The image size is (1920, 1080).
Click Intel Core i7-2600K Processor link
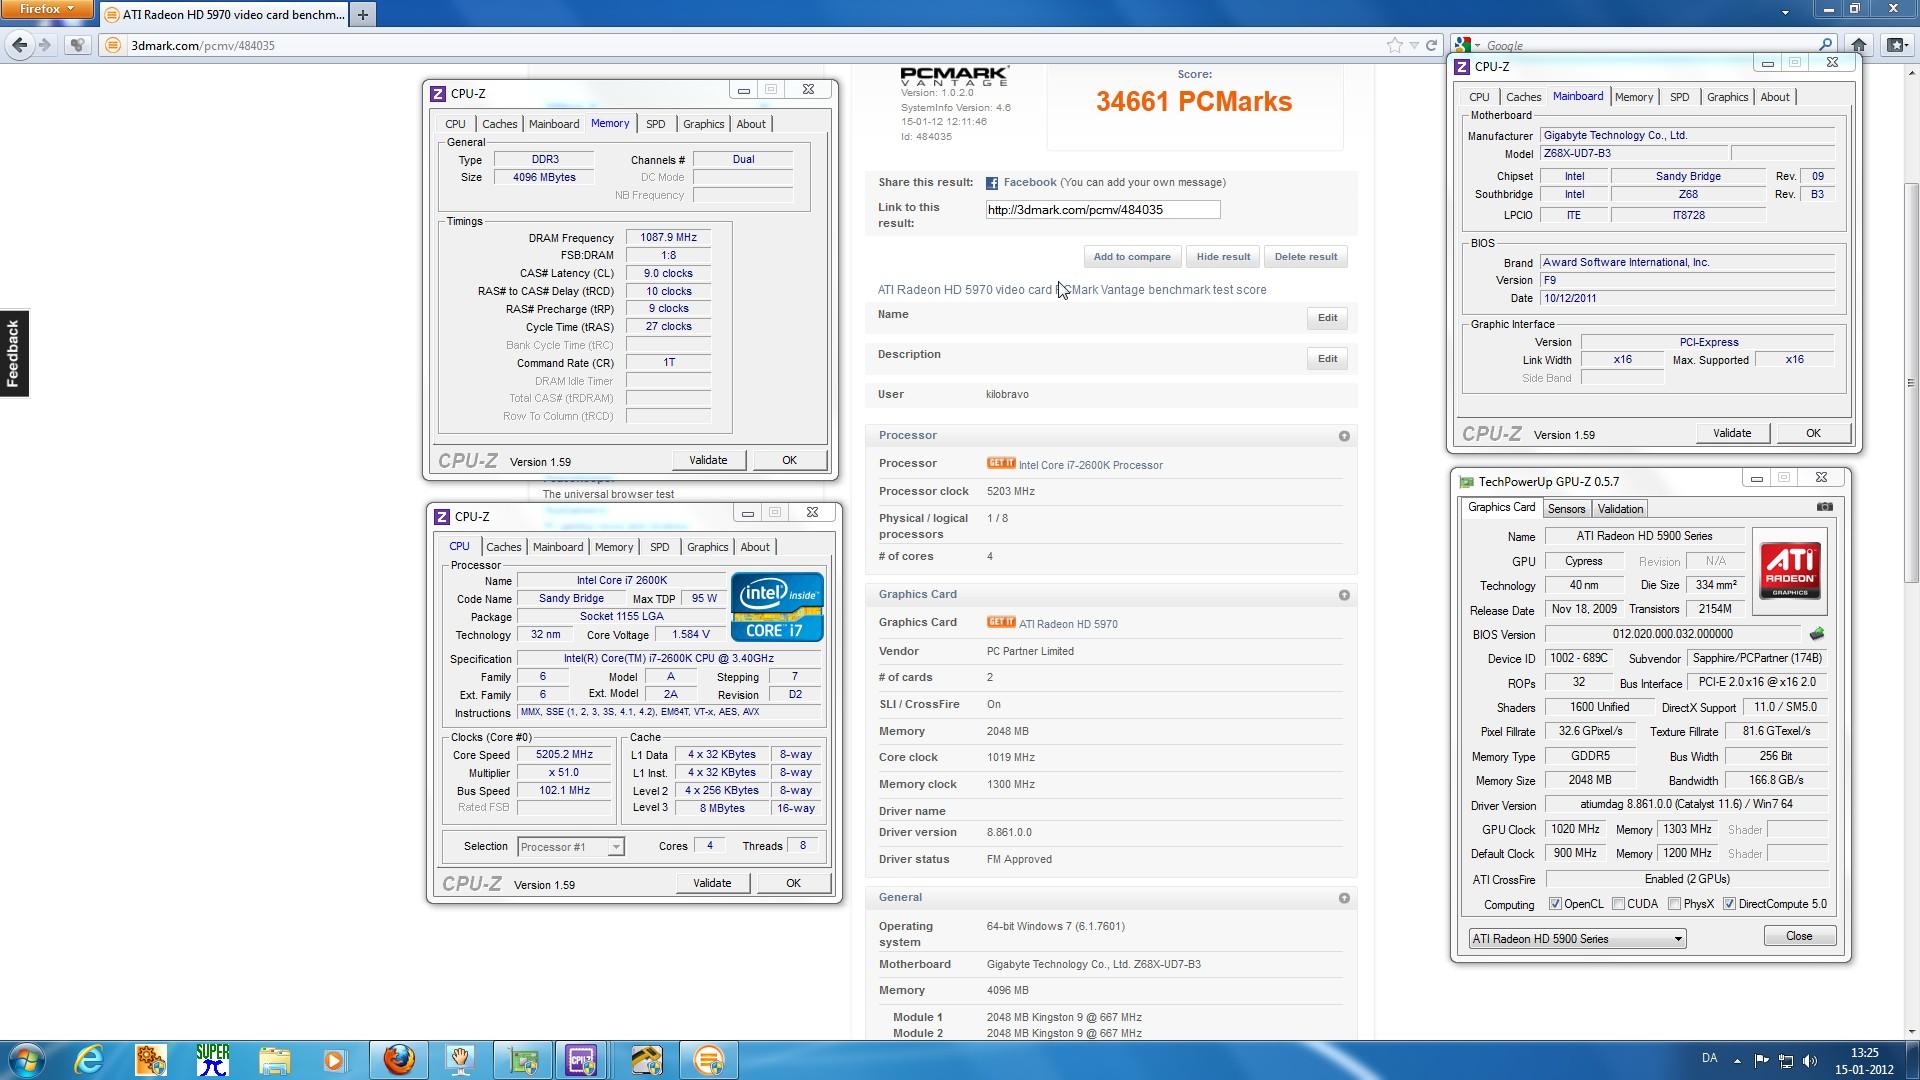[x=1090, y=465]
